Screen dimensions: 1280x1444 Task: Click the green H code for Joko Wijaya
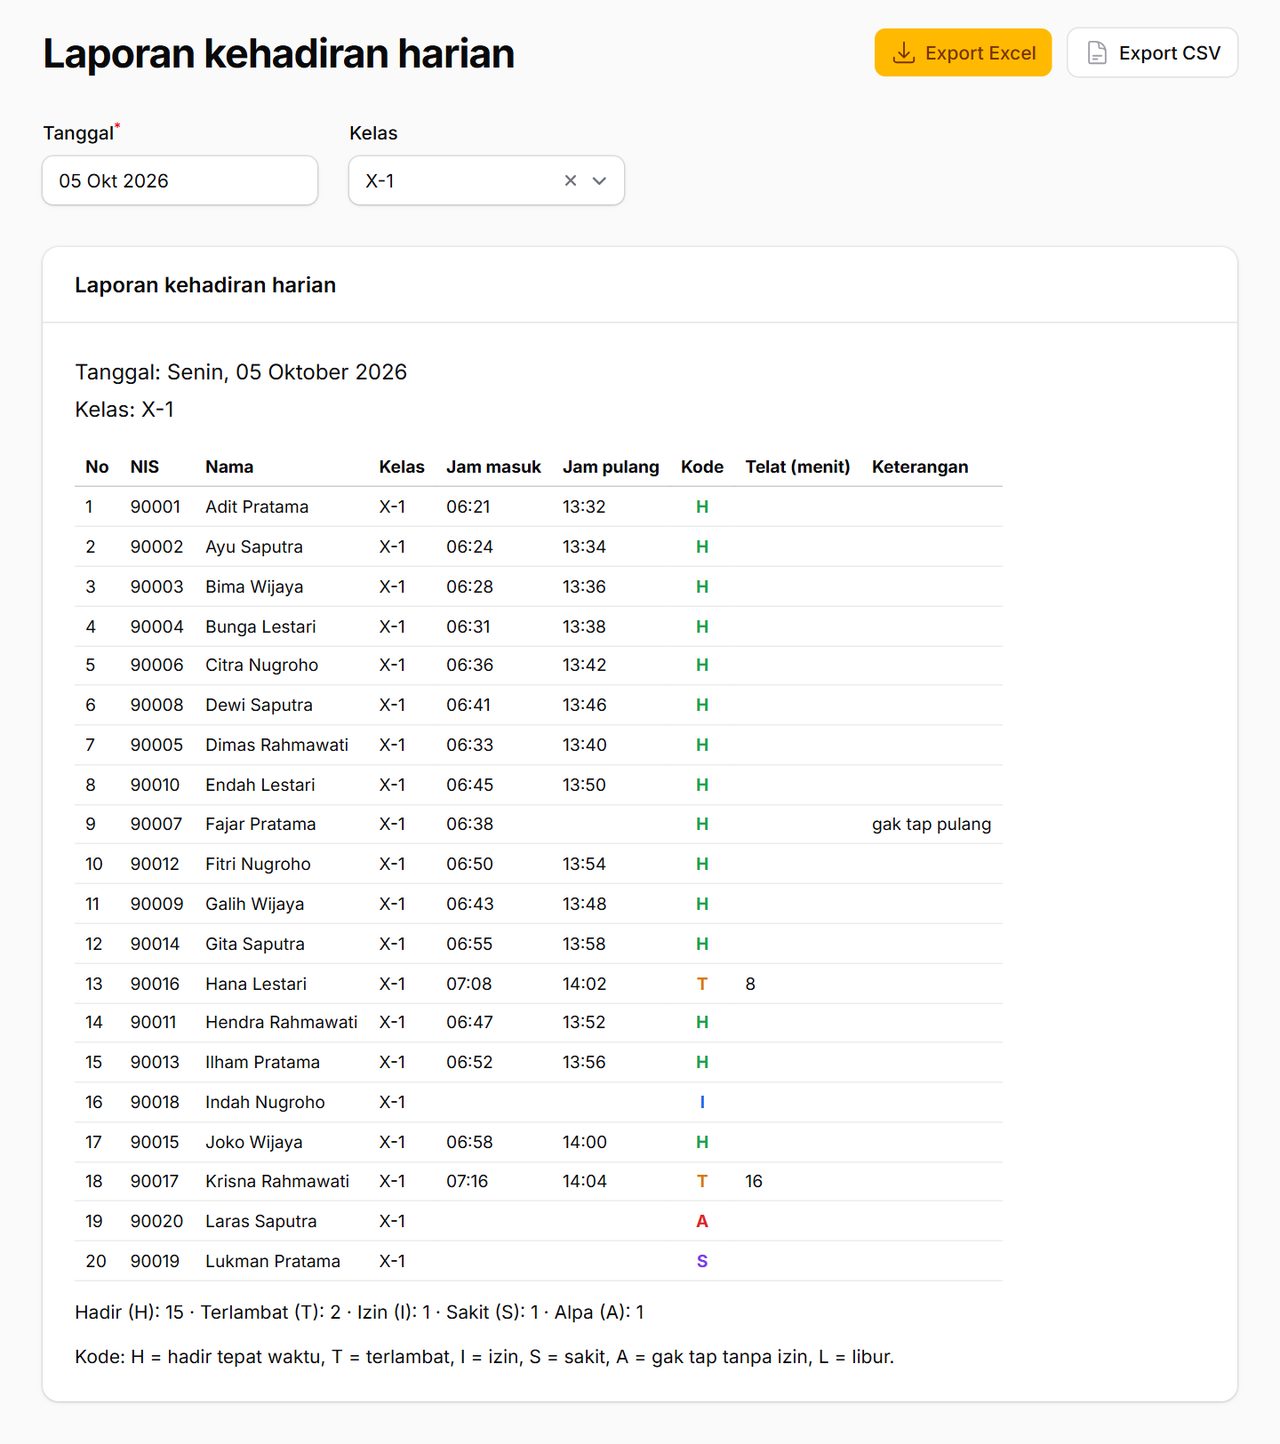coord(702,1142)
